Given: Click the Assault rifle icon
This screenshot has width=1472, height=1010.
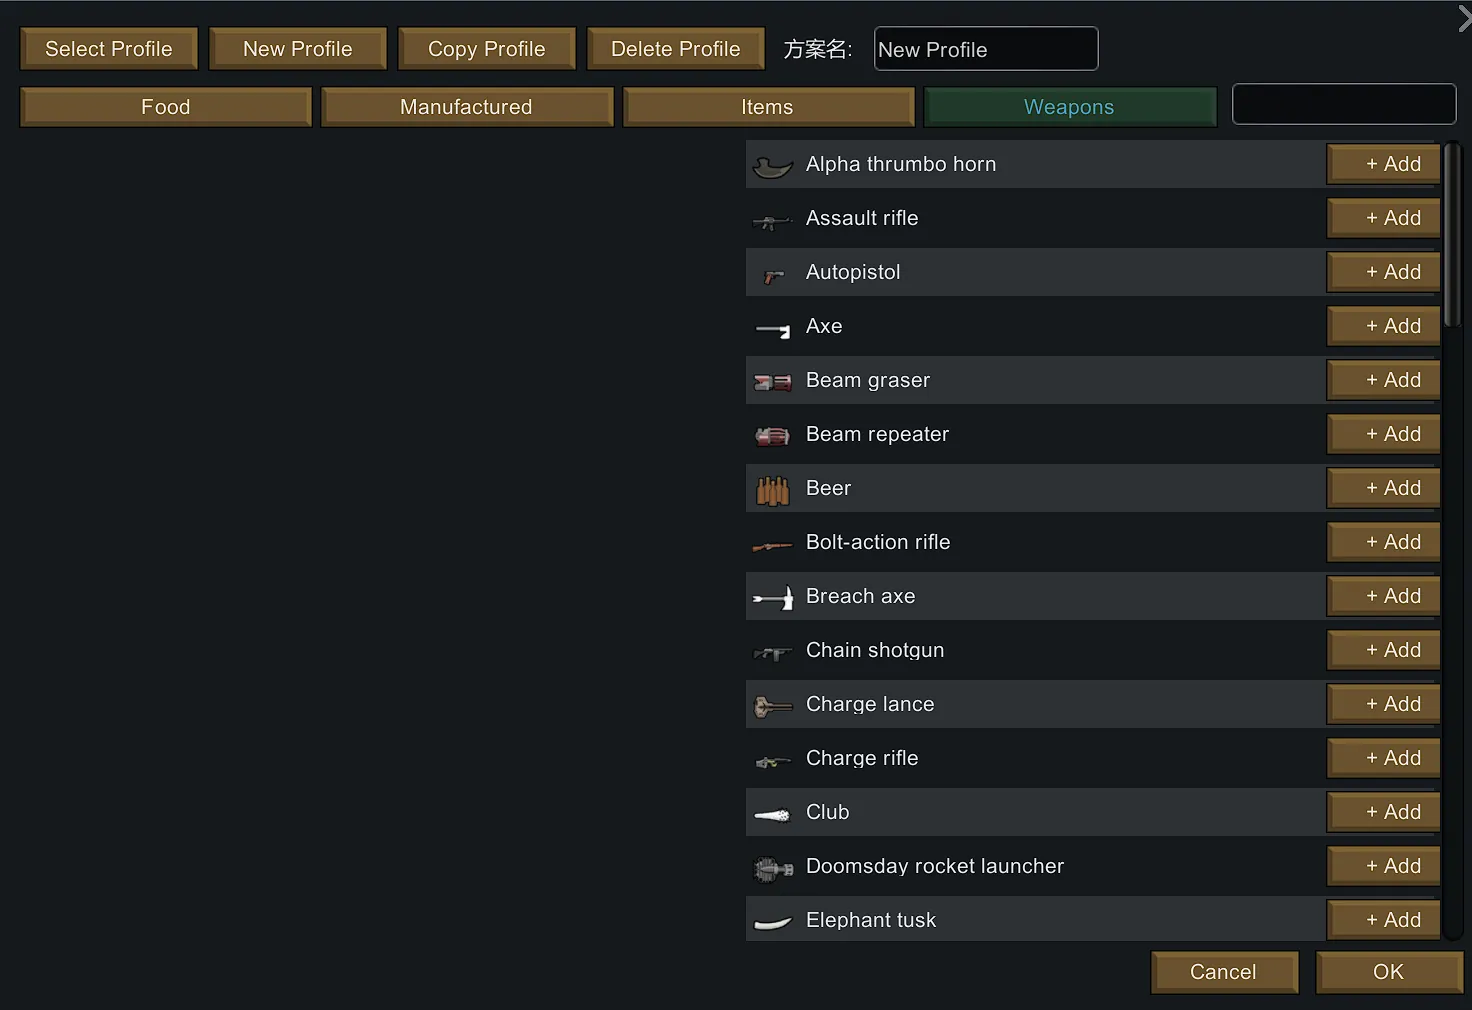Looking at the screenshot, I should coord(772,220).
